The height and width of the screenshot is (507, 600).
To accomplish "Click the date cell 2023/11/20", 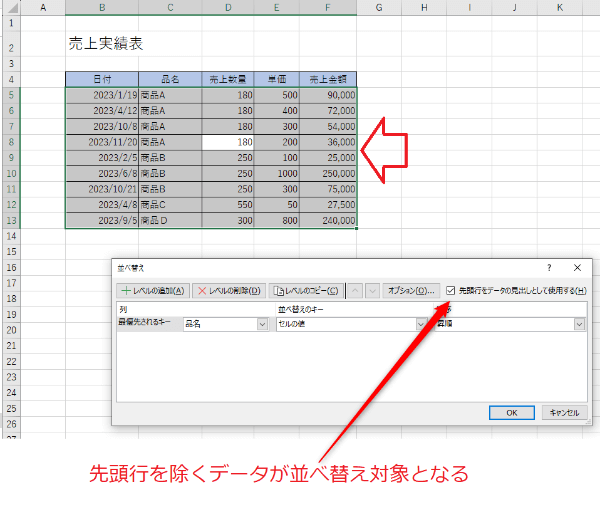I will pos(102,142).
